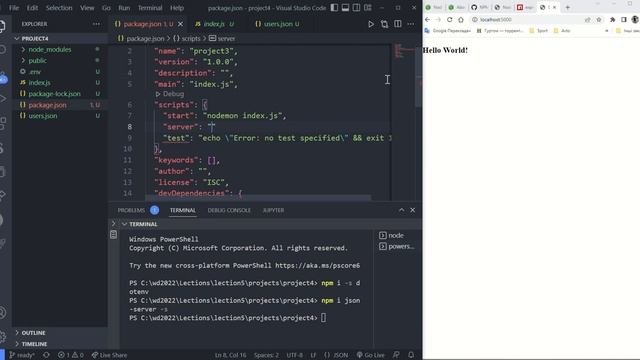
Task: Click the browser address bar localhost:5000
Action: (x=496, y=20)
